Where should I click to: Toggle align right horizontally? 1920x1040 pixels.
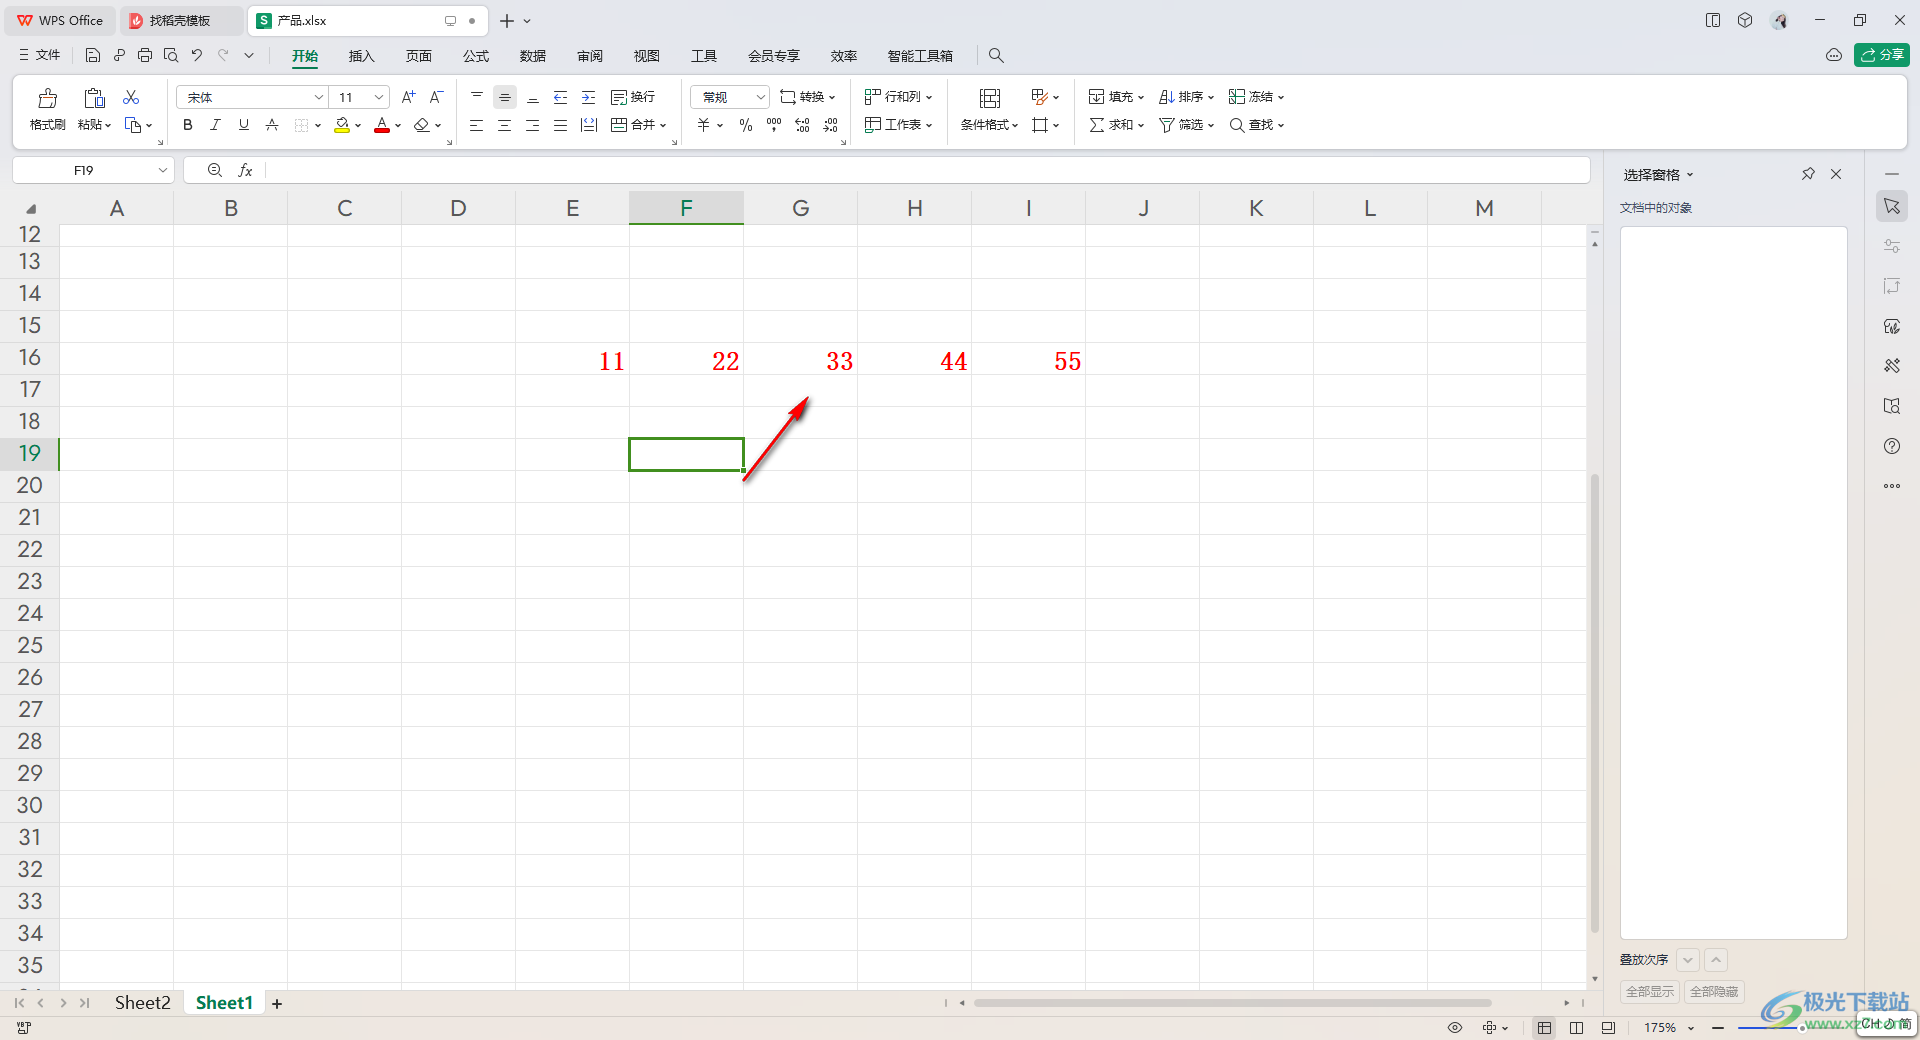tap(533, 125)
